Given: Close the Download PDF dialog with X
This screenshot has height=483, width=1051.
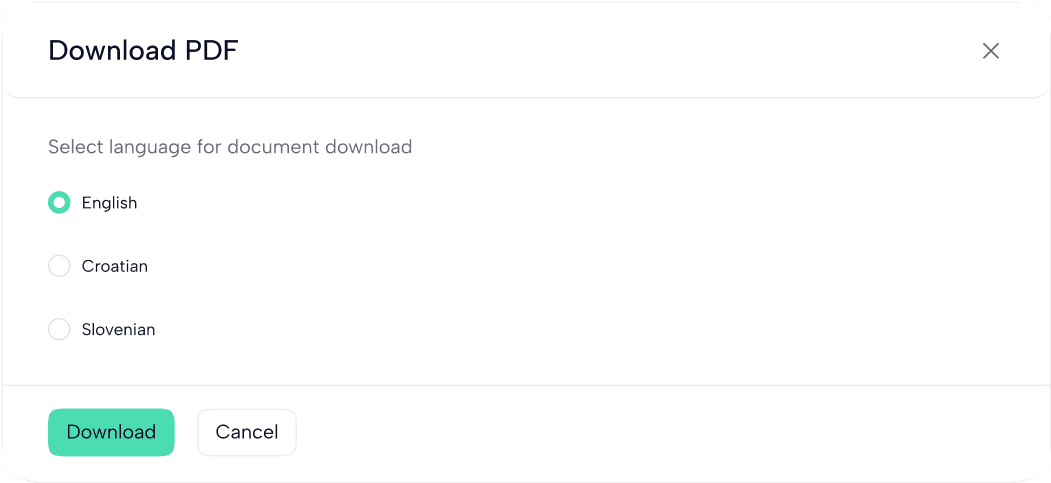Looking at the screenshot, I should tap(990, 51).
